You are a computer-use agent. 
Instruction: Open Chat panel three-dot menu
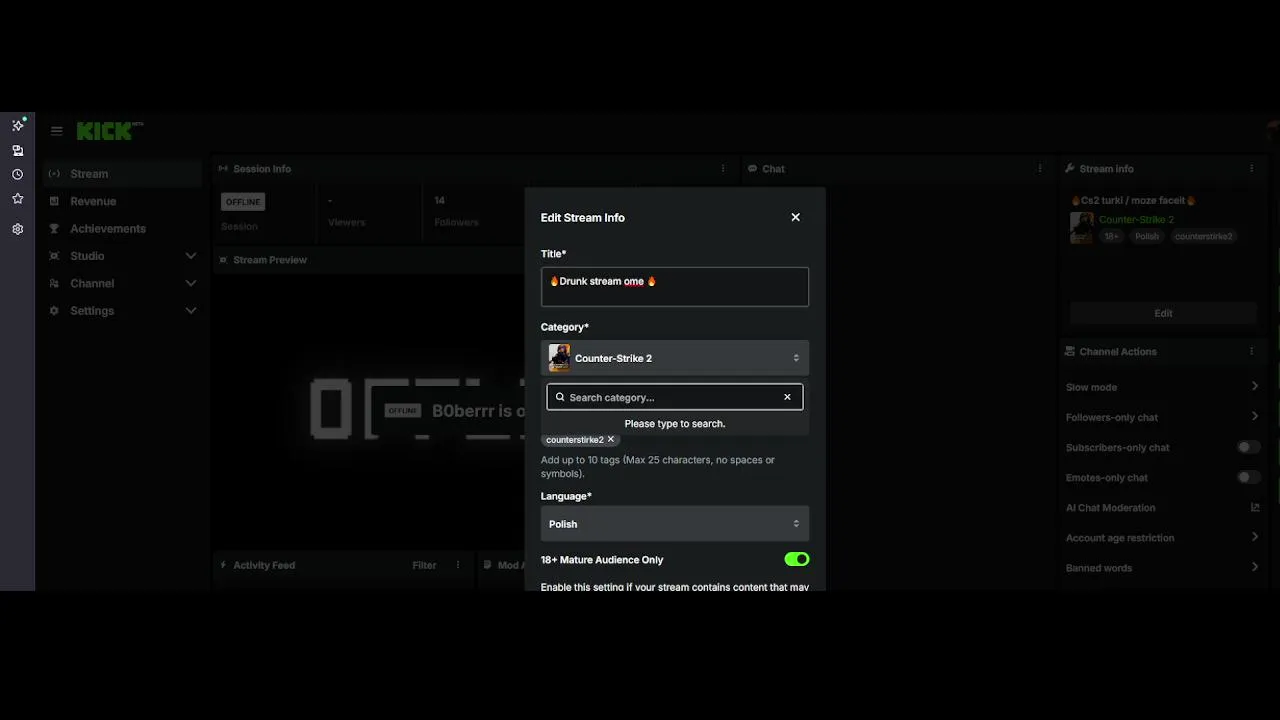click(x=1040, y=169)
